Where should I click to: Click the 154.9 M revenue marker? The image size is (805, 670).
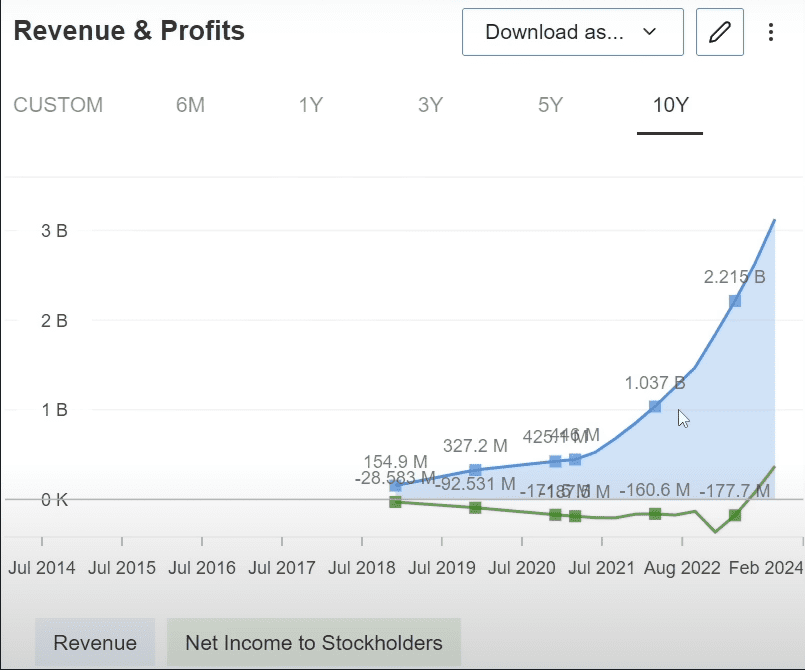(395, 485)
